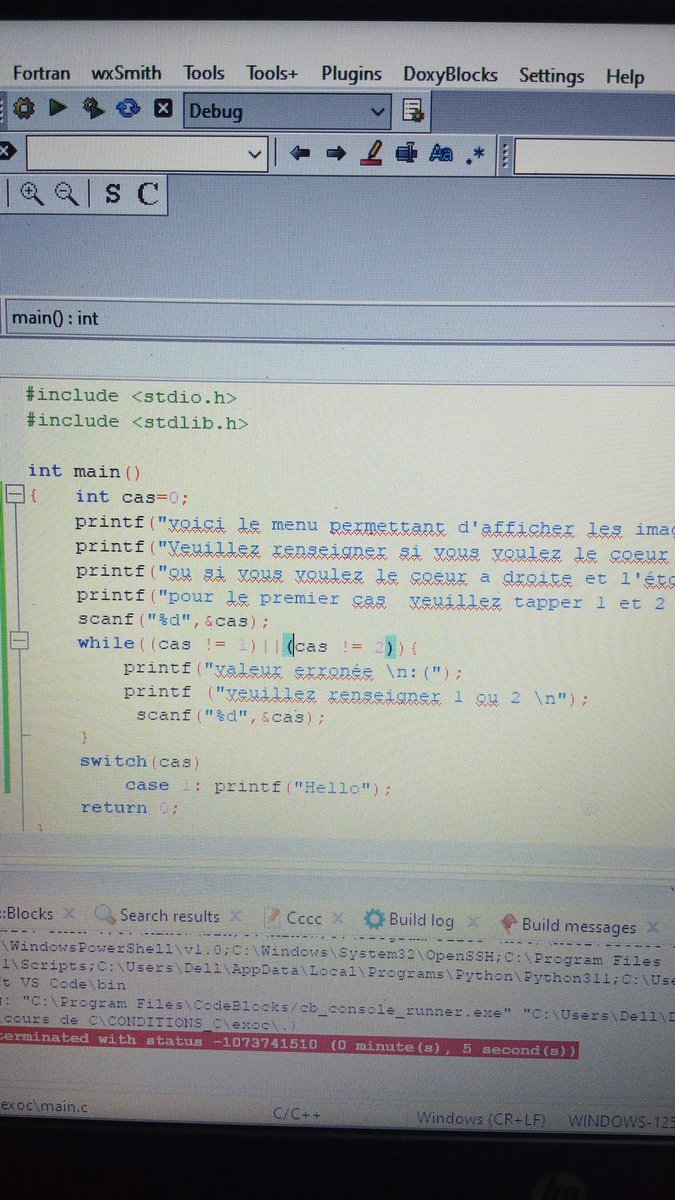Switch to the Code::Blocks log tab
This screenshot has width=675, height=1200.
[x=28, y=914]
